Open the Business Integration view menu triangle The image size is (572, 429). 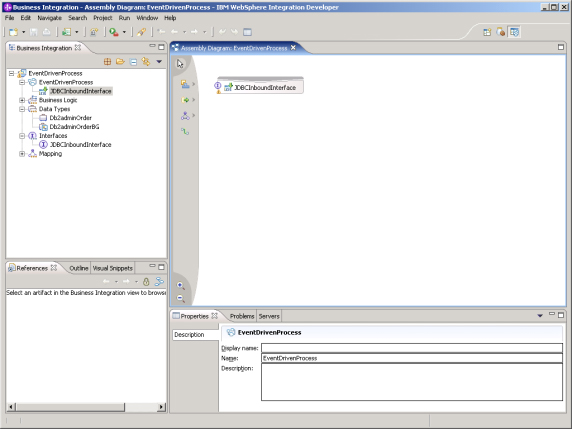[159, 62]
